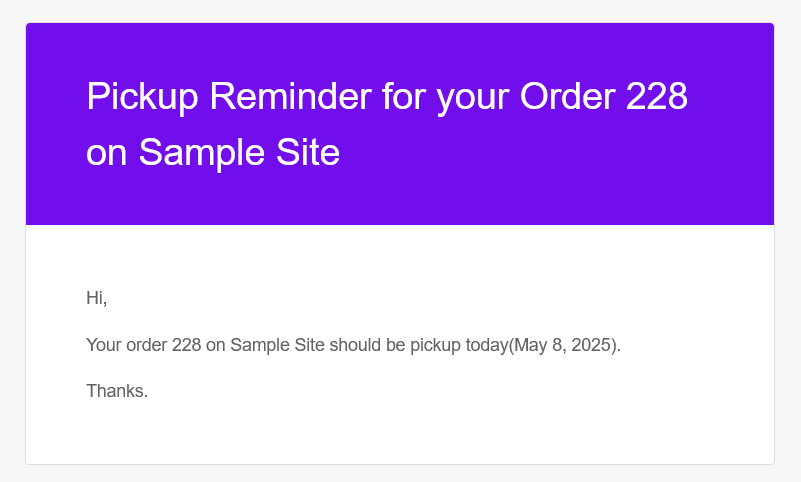Click the word "Your" starting the body sentence

pyautogui.click(x=104, y=345)
